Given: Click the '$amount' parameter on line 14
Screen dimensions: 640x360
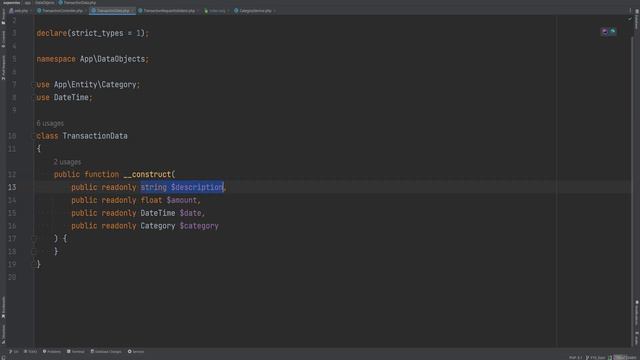Looking at the screenshot, I should tap(182, 200).
